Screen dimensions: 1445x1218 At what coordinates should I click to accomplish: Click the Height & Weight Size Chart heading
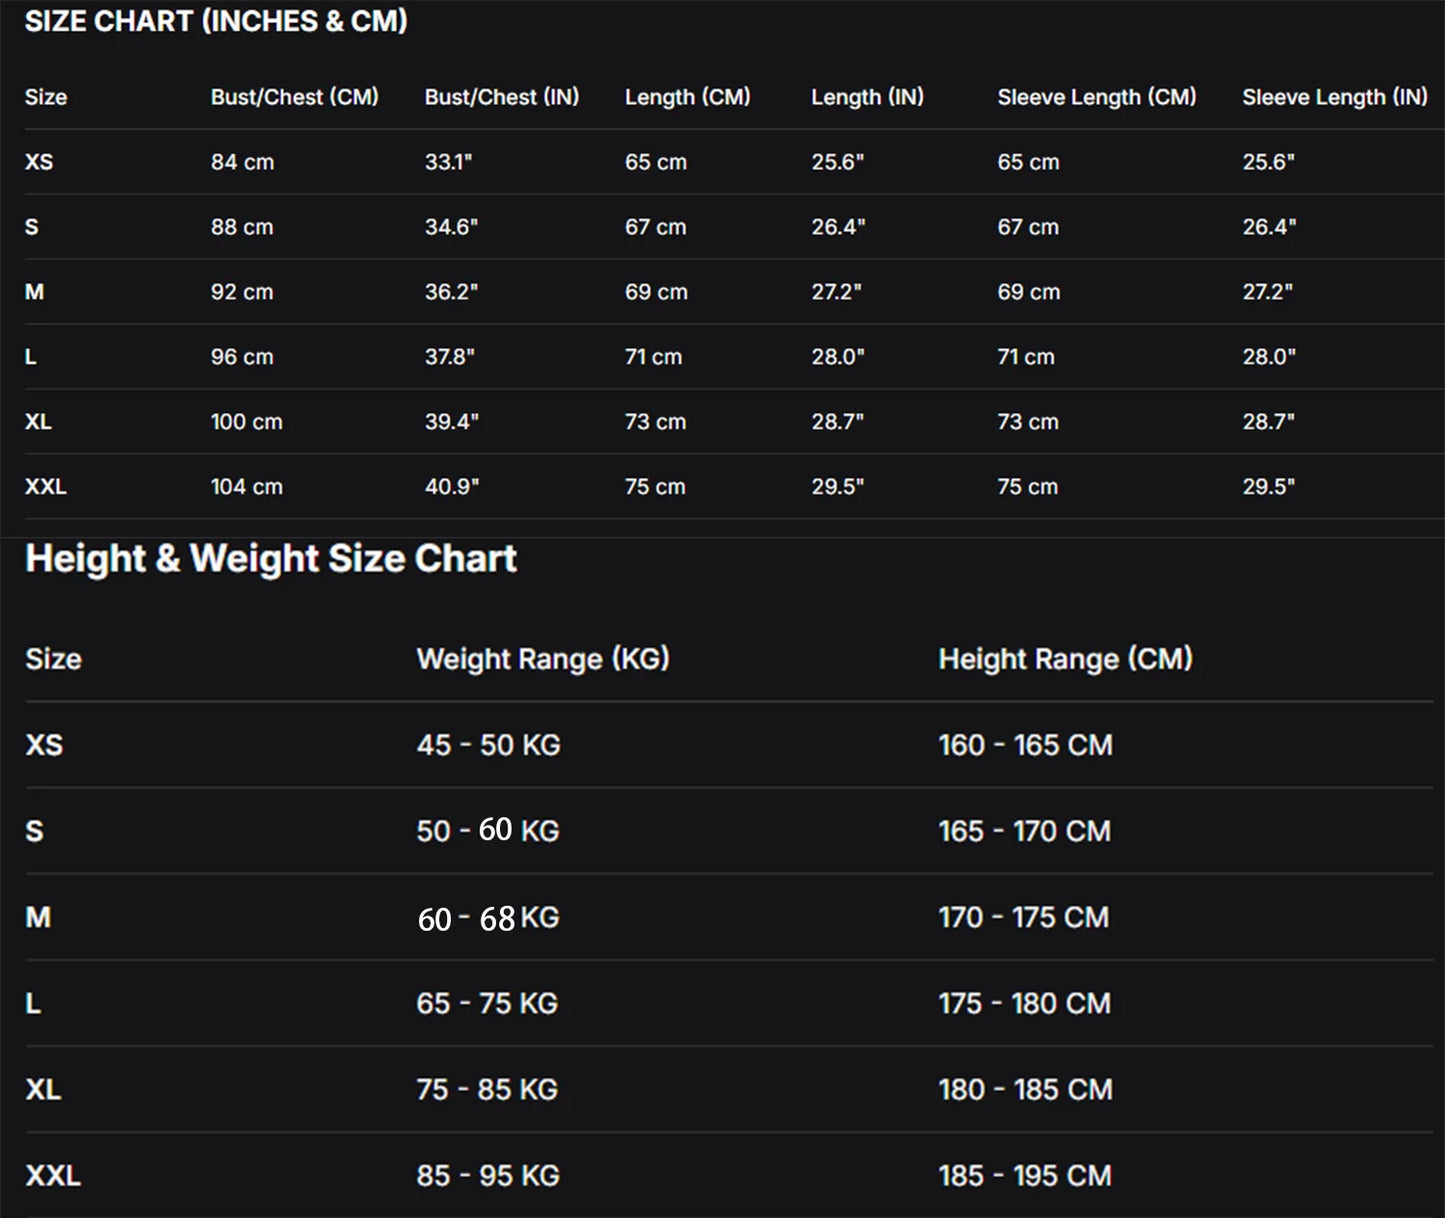[271, 558]
